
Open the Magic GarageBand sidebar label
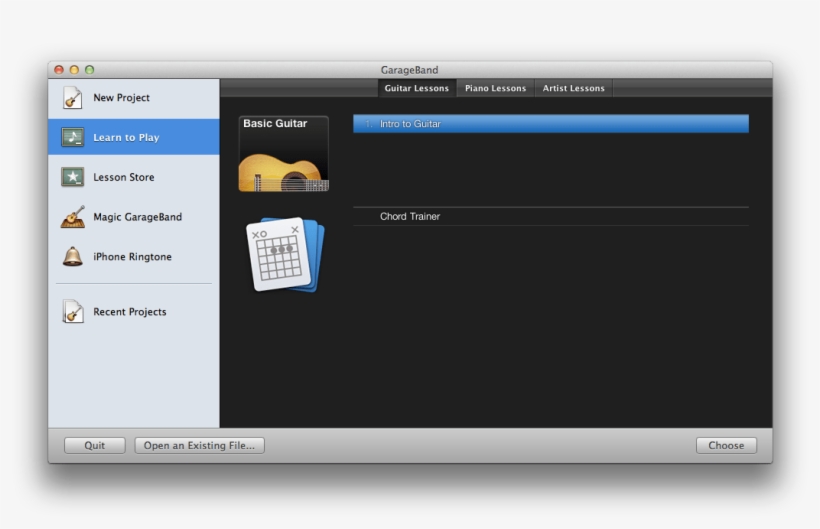tap(138, 217)
